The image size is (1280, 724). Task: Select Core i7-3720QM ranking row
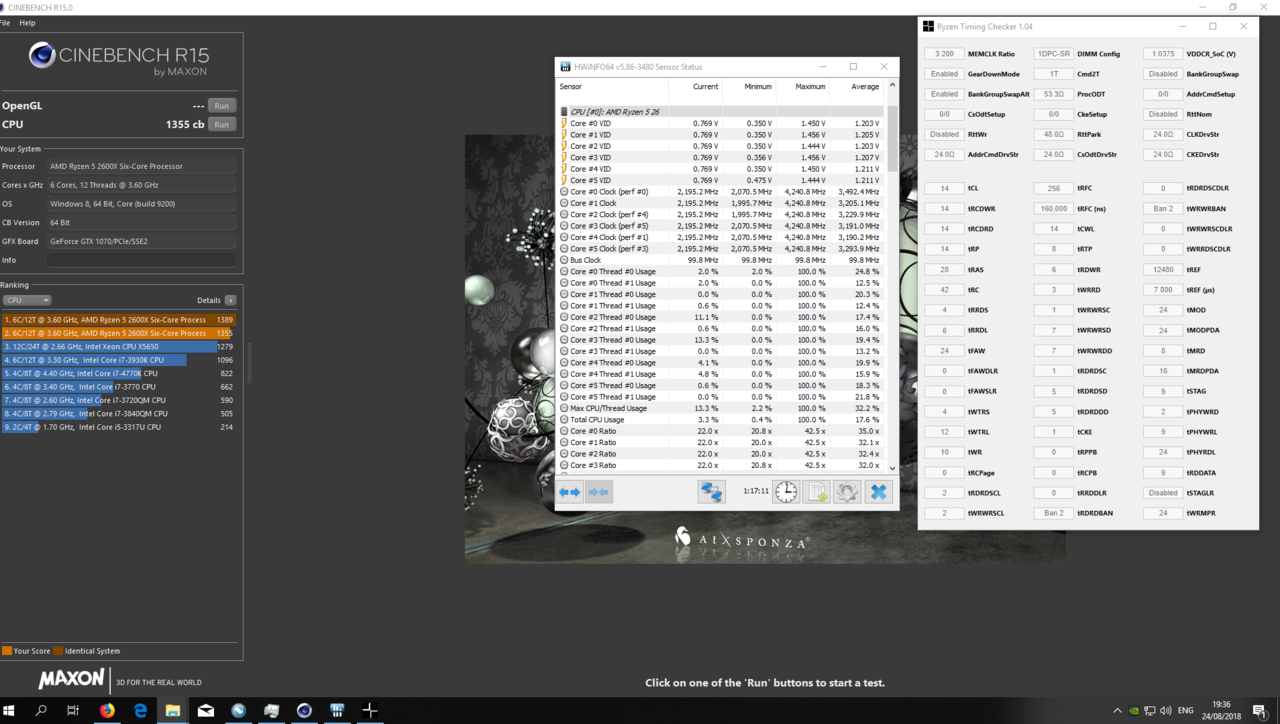tap(118, 400)
